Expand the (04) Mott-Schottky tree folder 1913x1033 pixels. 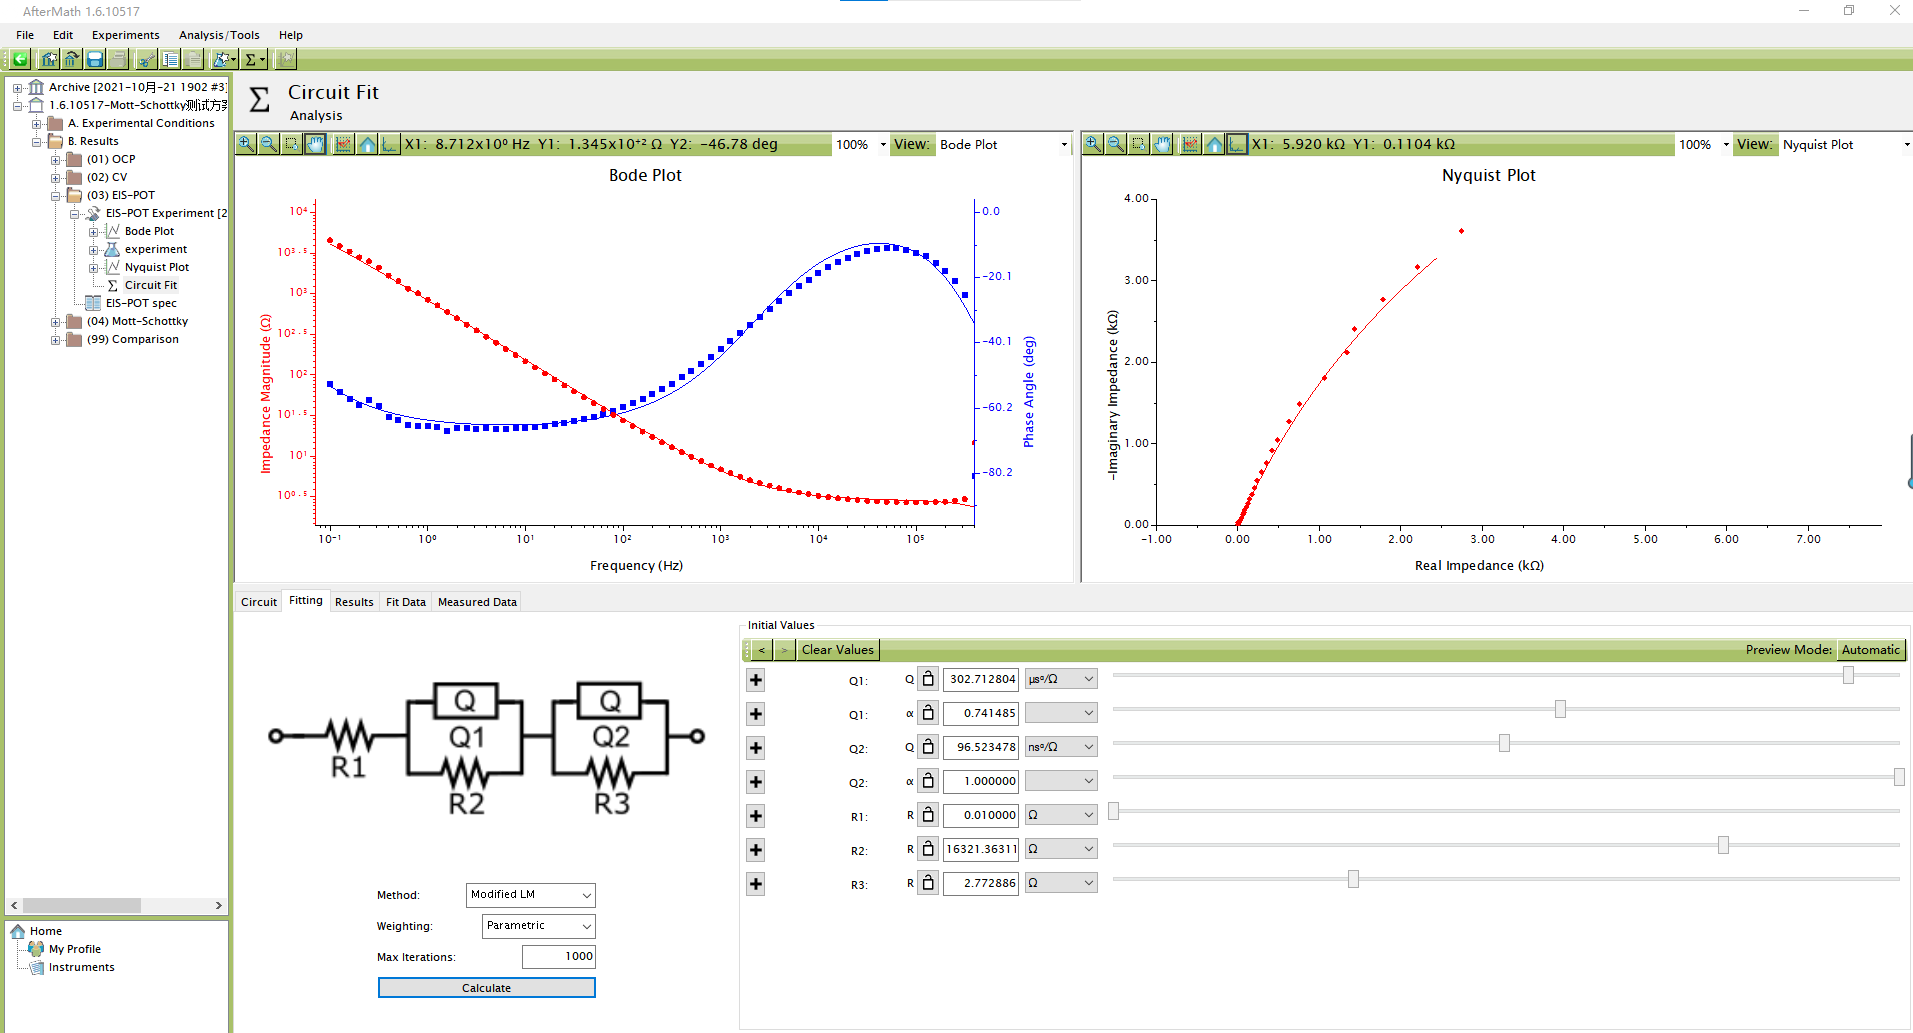pos(56,322)
